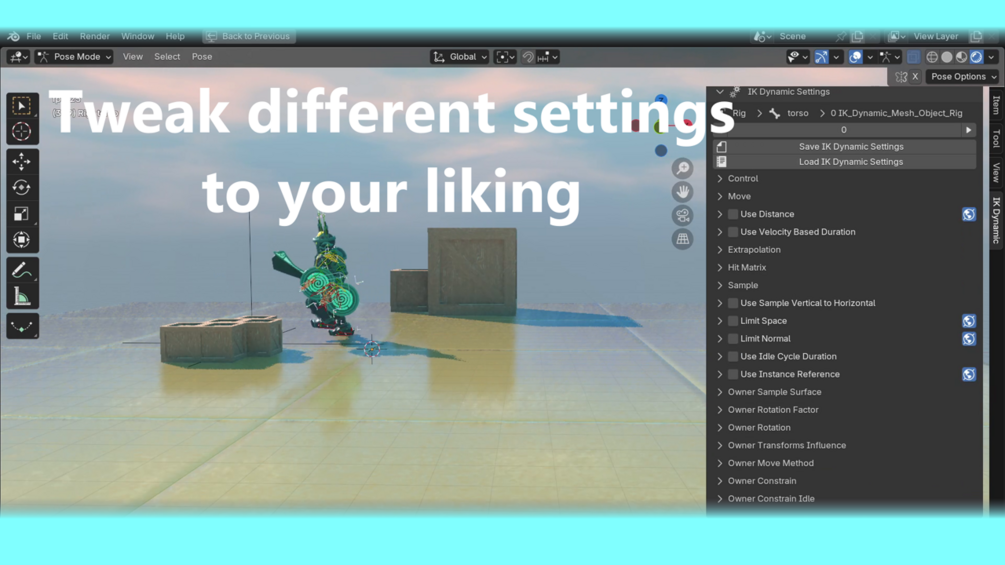Screen dimensions: 1005x565
Task: Open the header View menu
Action: (x=133, y=57)
